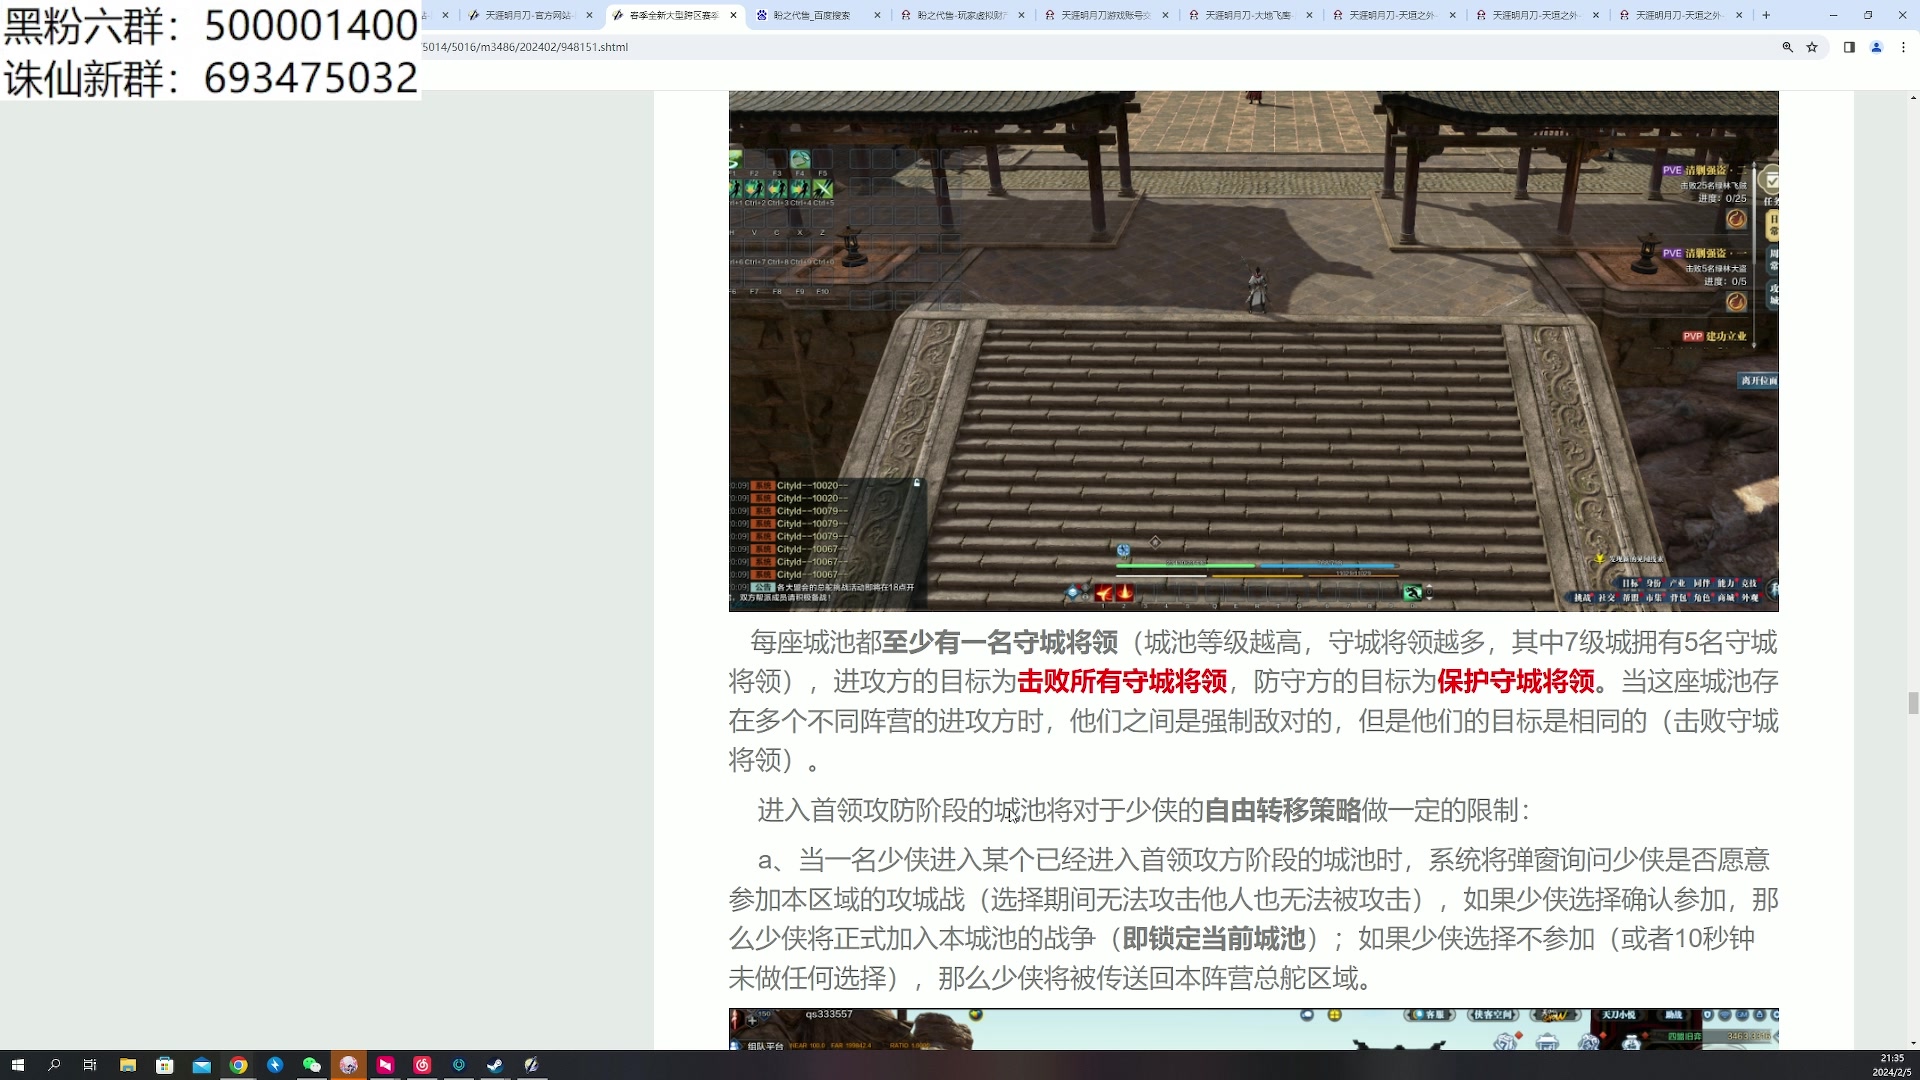Expand the Chrome three-dot menu
This screenshot has height=1080, width=1920.
point(1903,47)
